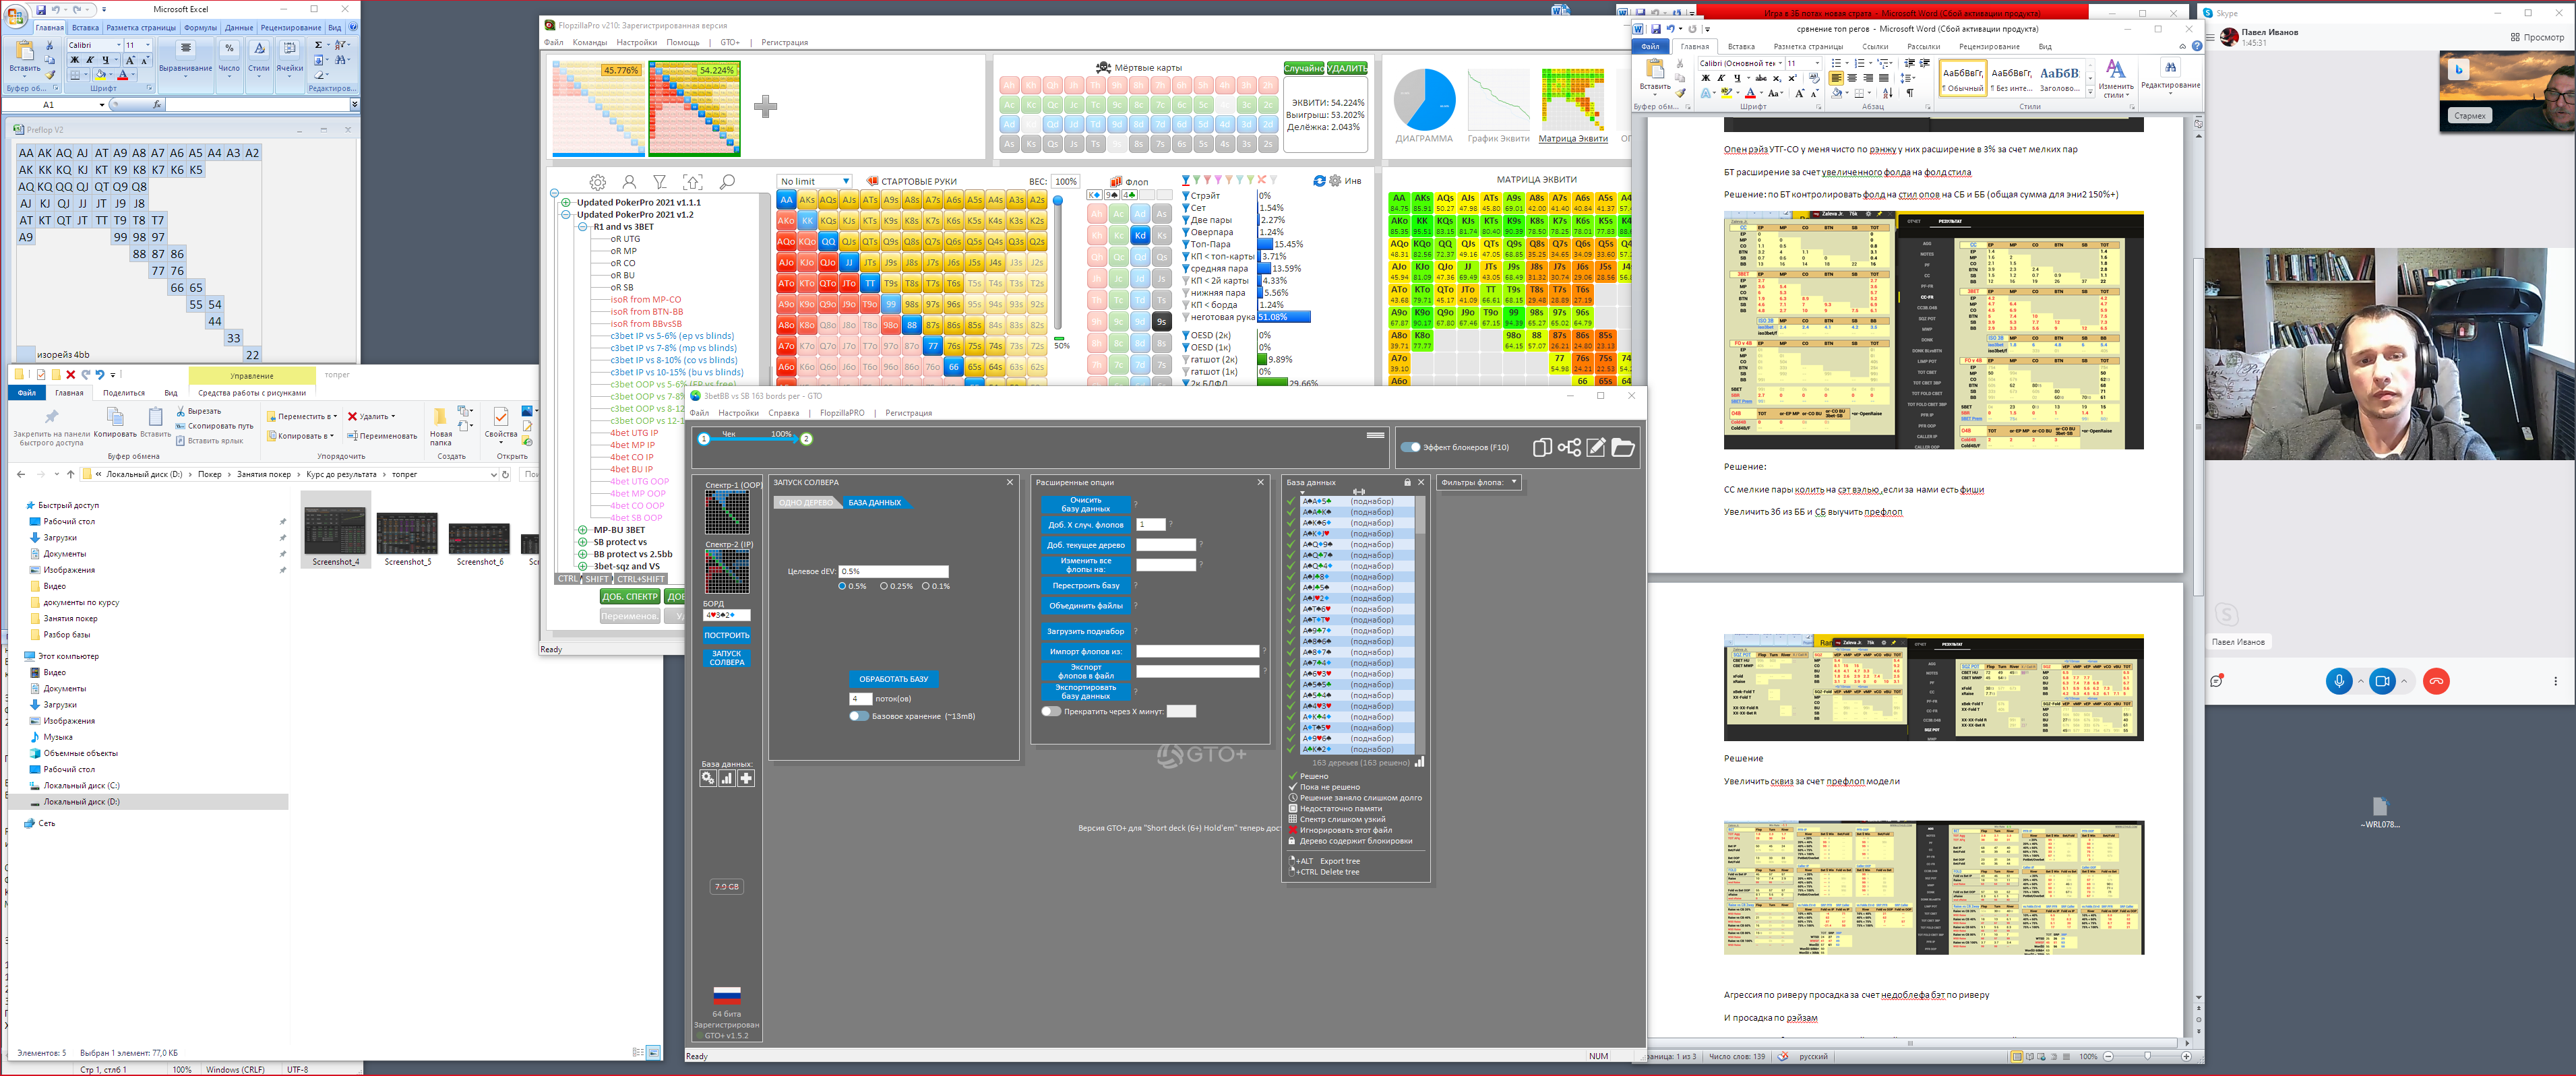Select the 0.25% dEV radio button

pos(884,586)
